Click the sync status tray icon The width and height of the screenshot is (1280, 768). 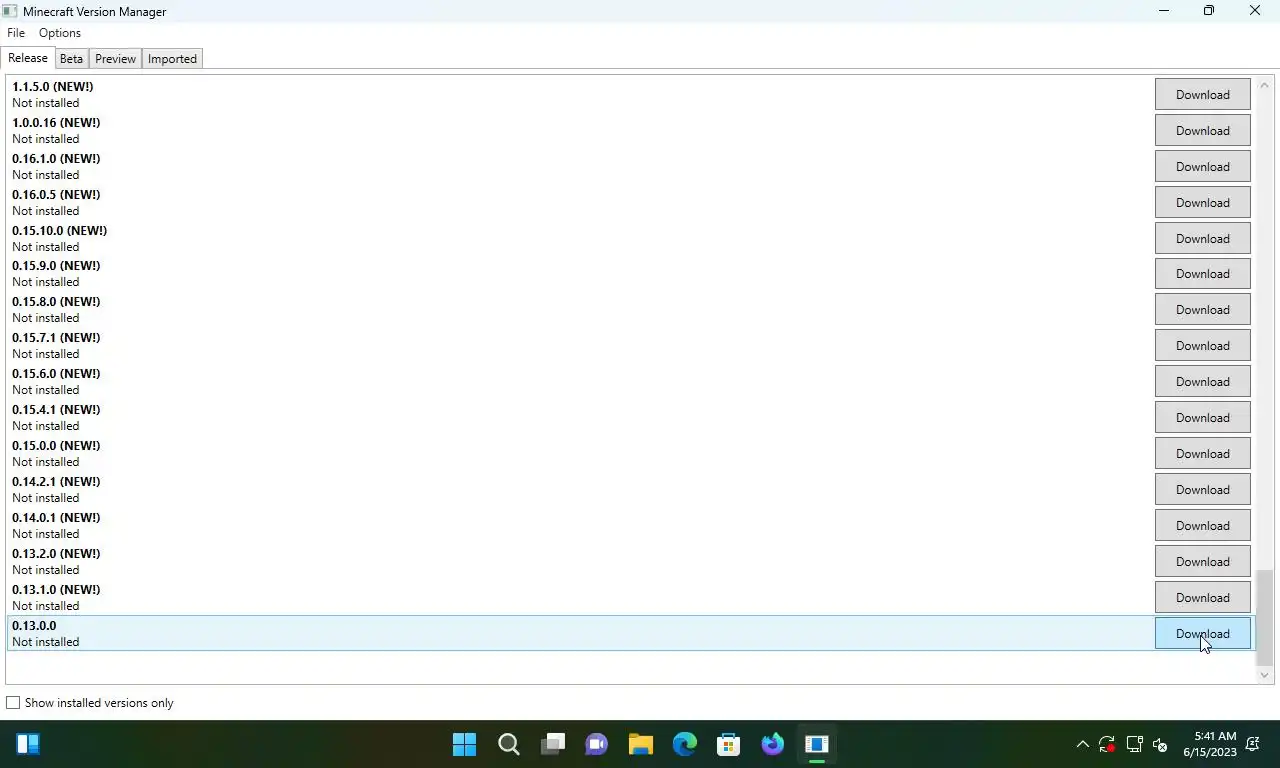[x=1107, y=744]
